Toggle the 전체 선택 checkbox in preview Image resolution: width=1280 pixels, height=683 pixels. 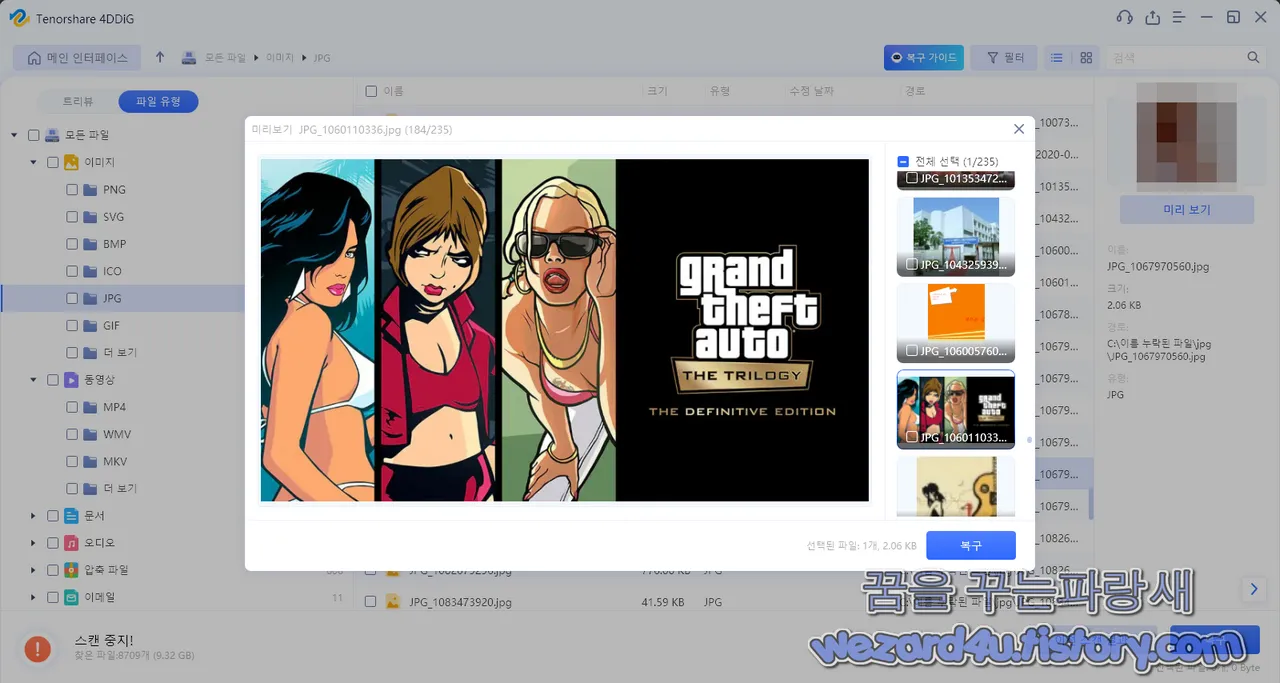(903, 161)
